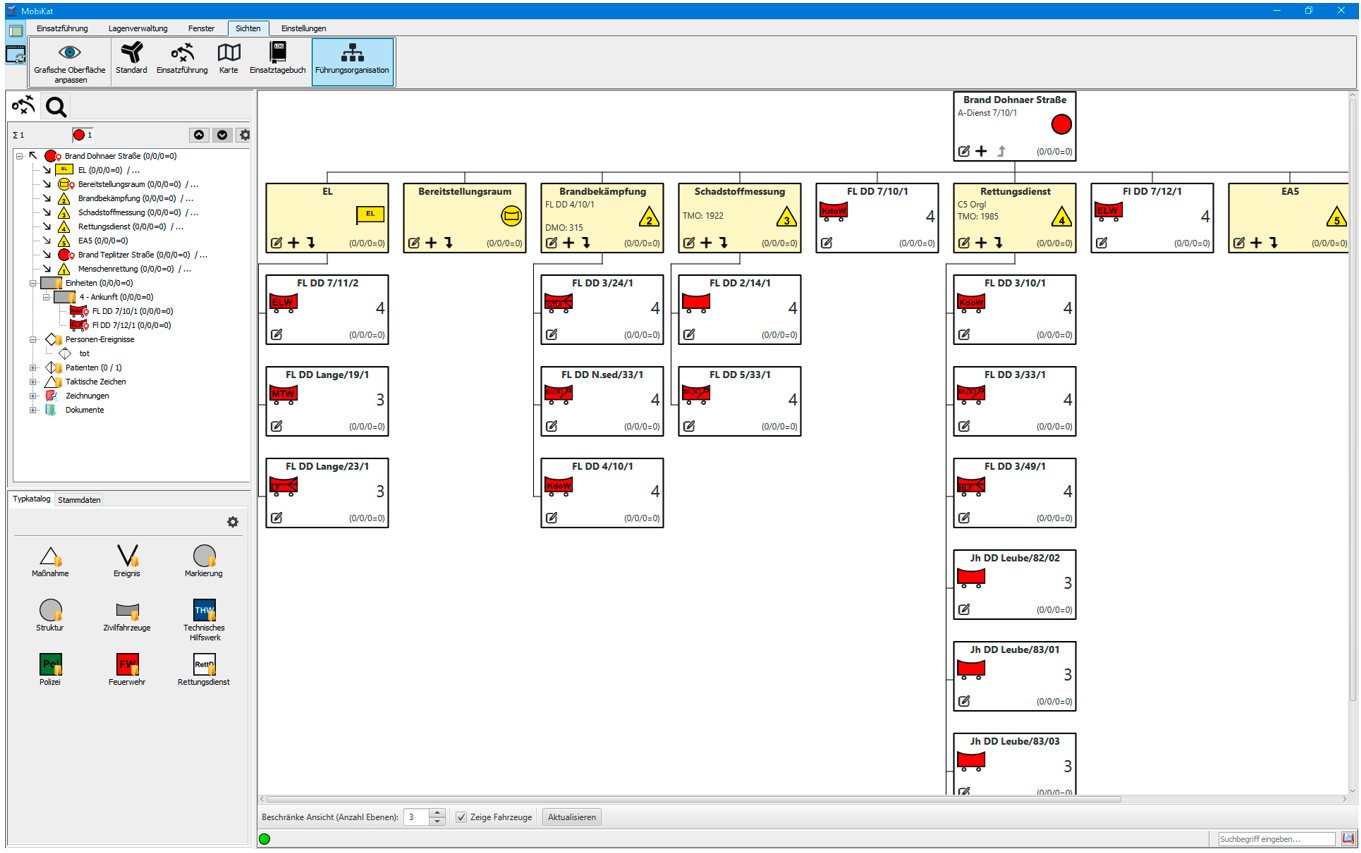Viewport: 1361px width, 853px height.
Task: Choose the Feuerwehr type icon
Action: (127, 664)
